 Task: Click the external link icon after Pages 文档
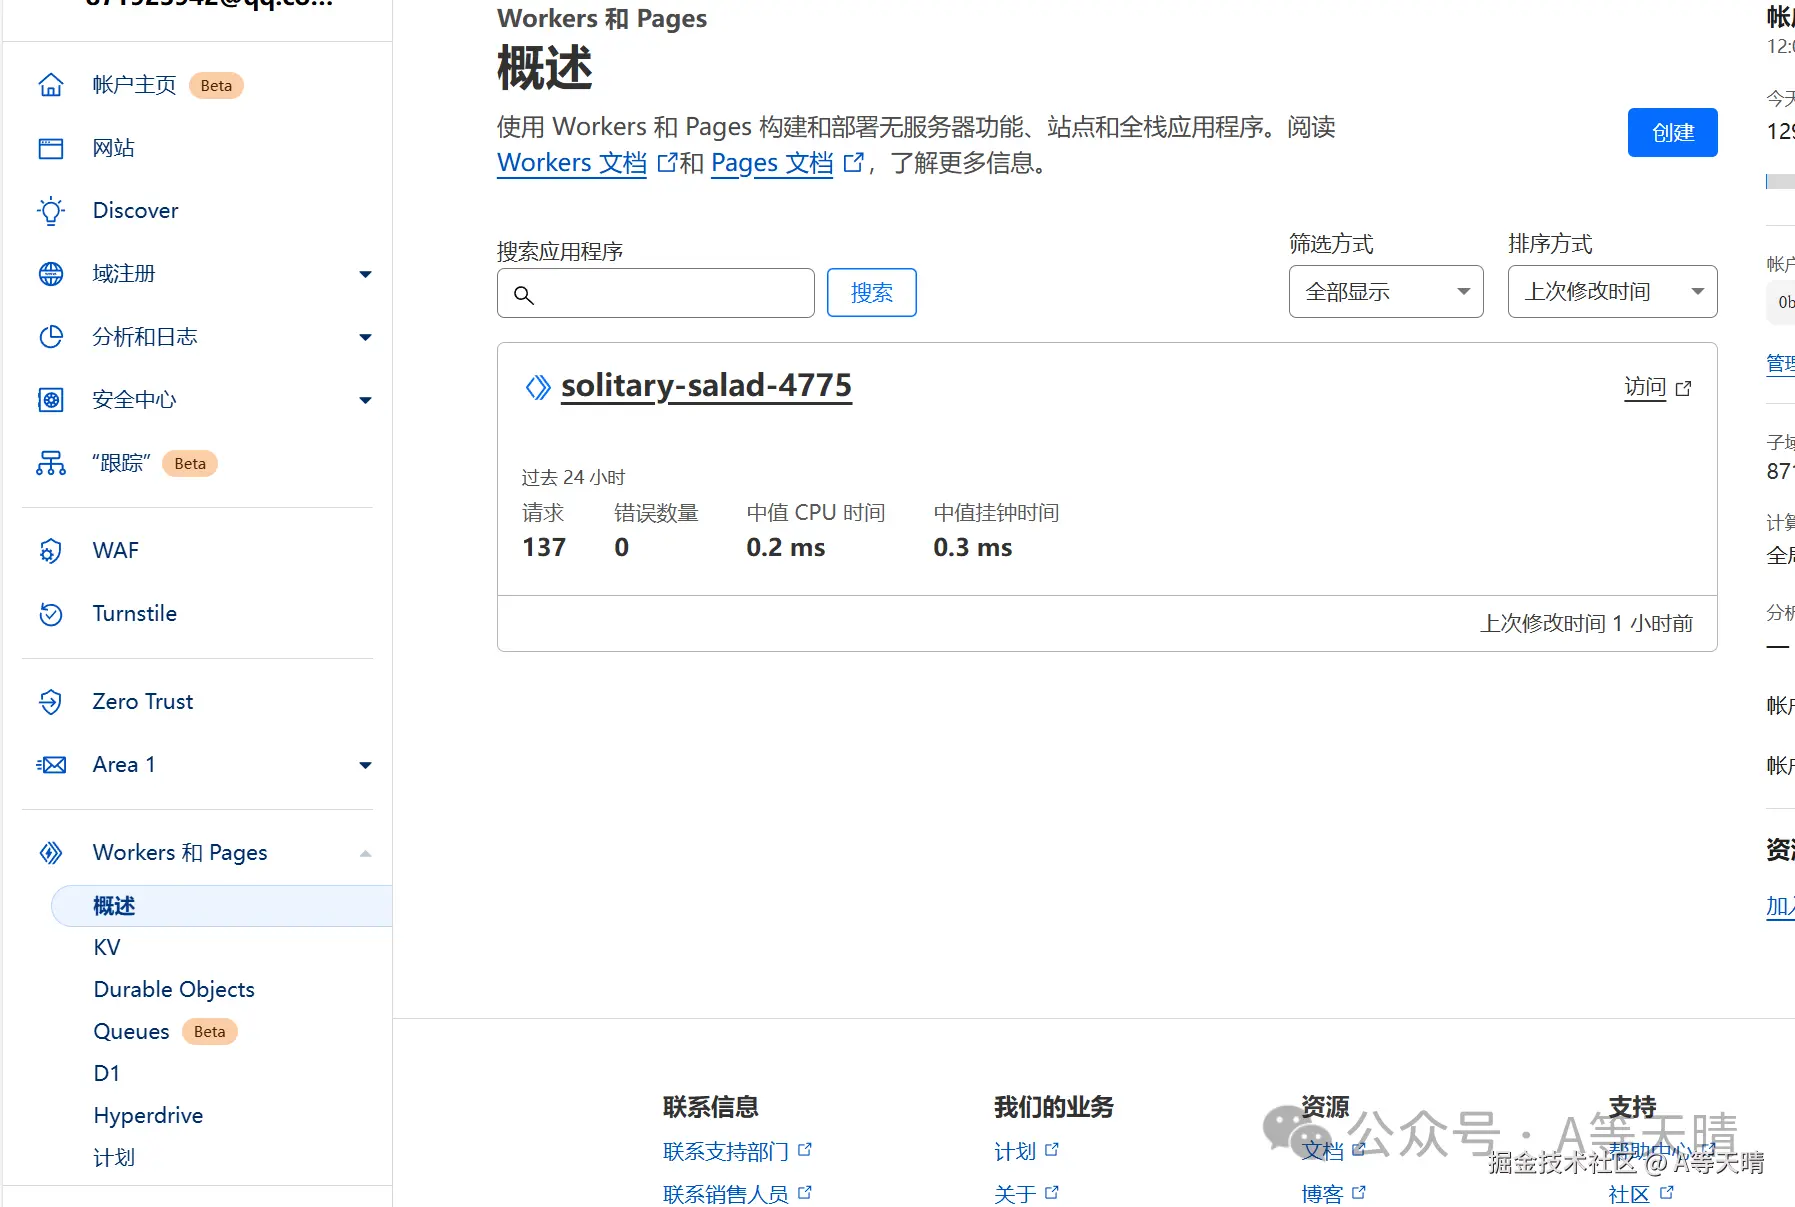853,163
